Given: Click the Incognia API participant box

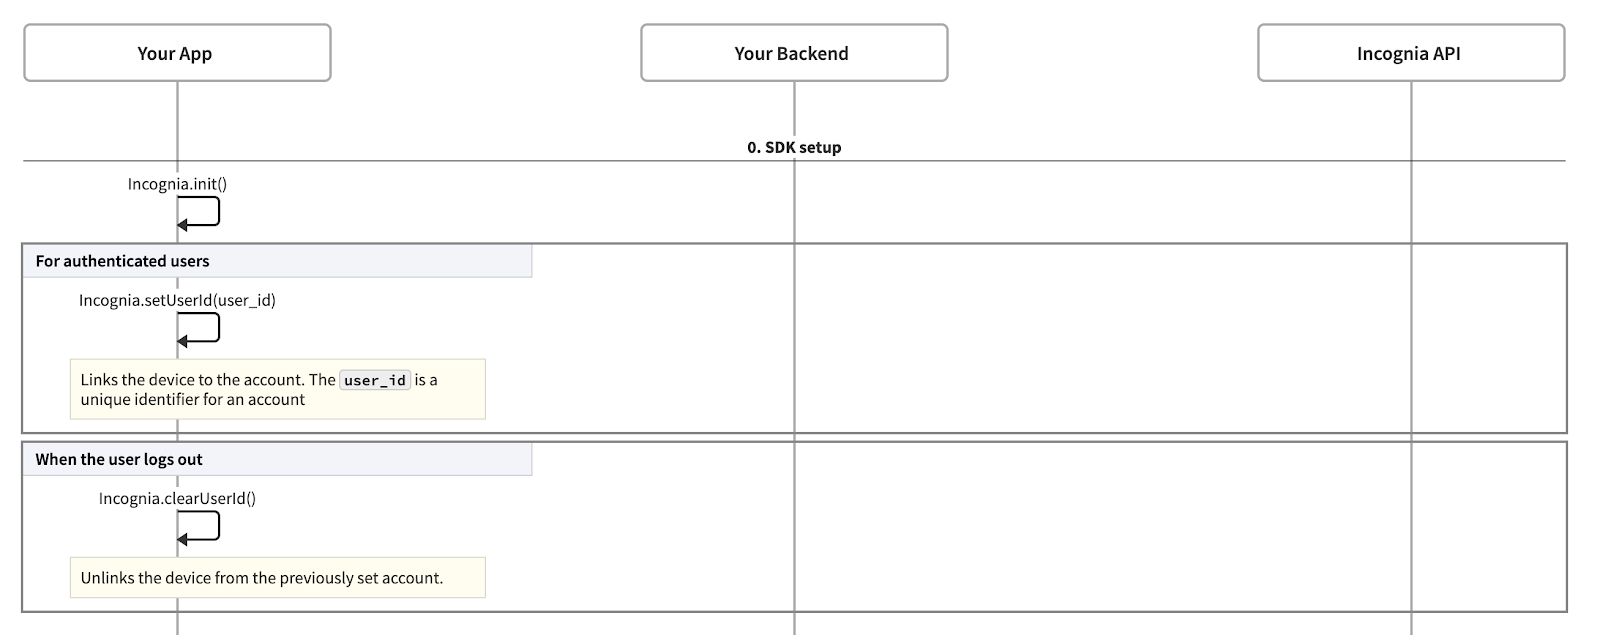Looking at the screenshot, I should (x=1410, y=53).
